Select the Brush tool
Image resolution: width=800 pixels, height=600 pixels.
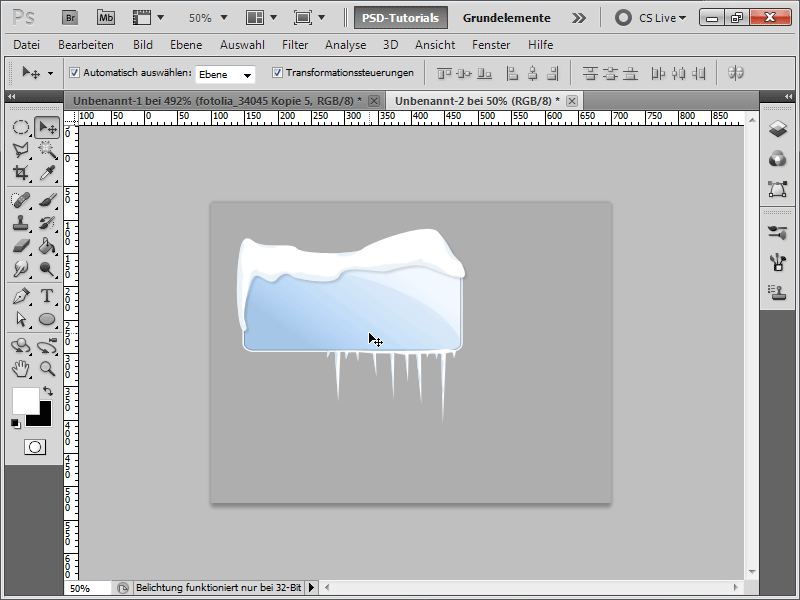pyautogui.click(x=47, y=199)
